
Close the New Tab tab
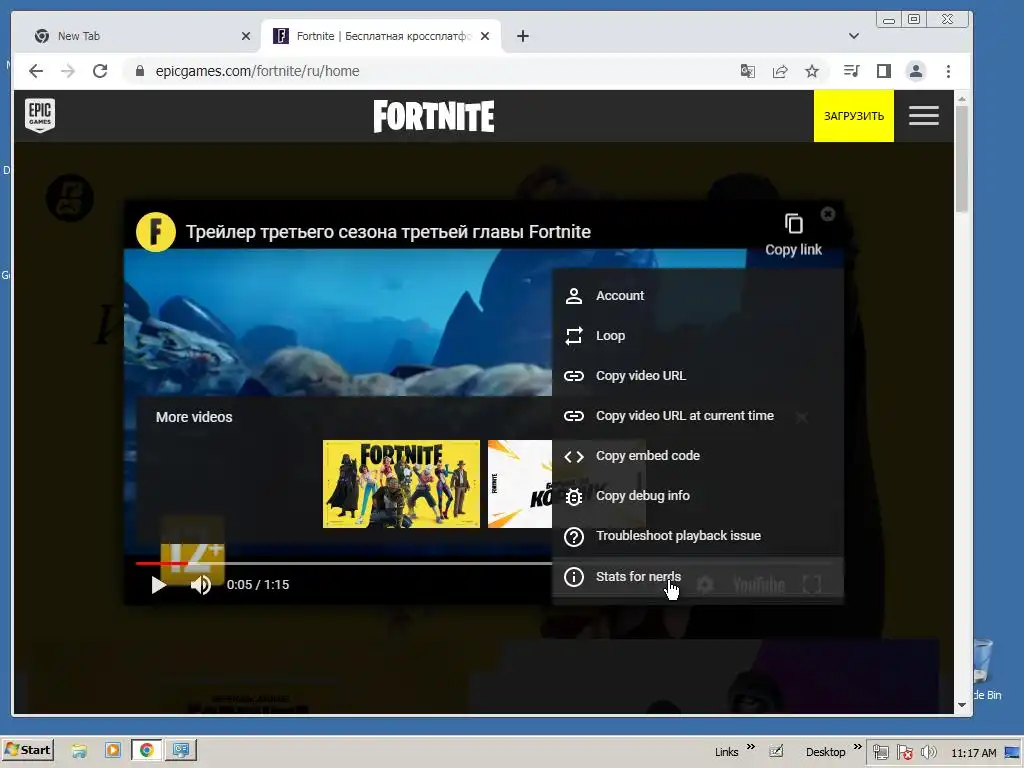pyautogui.click(x=246, y=36)
